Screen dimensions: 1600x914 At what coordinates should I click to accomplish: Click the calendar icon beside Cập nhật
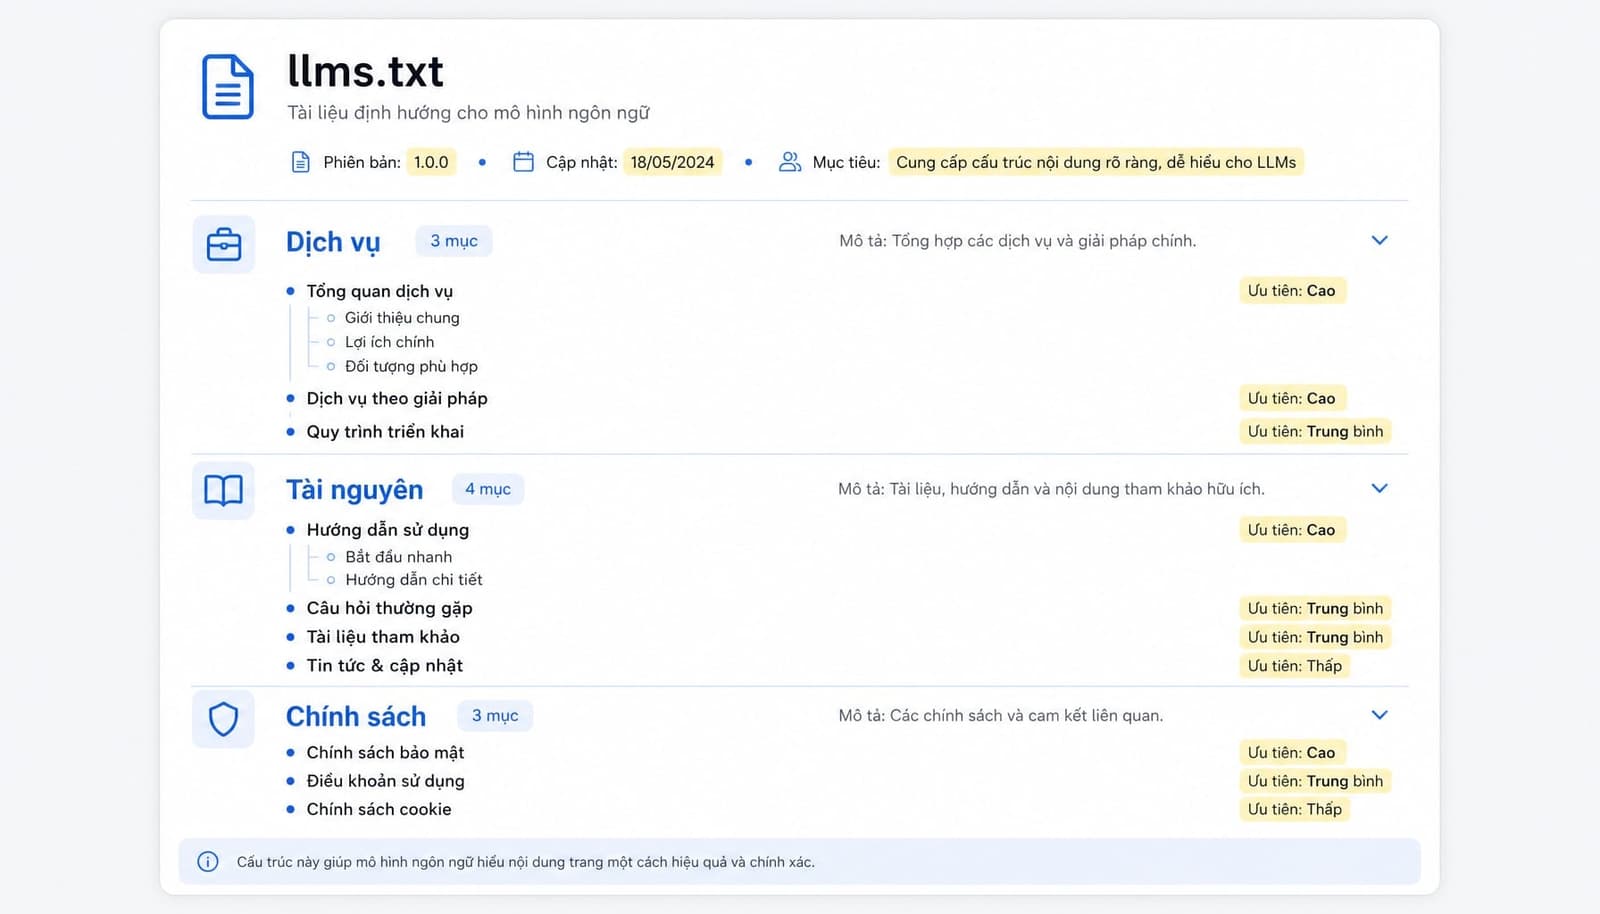point(523,162)
